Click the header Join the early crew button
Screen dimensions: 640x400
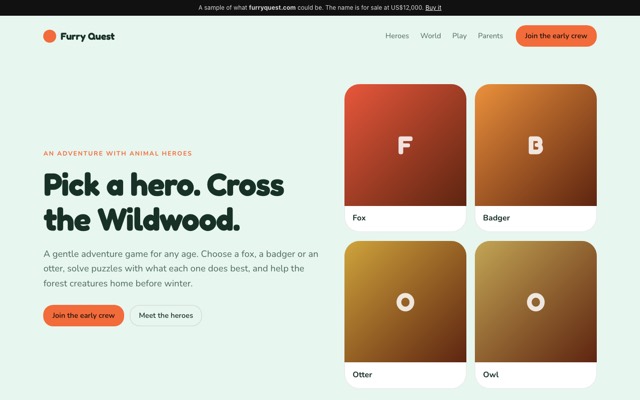(x=556, y=36)
